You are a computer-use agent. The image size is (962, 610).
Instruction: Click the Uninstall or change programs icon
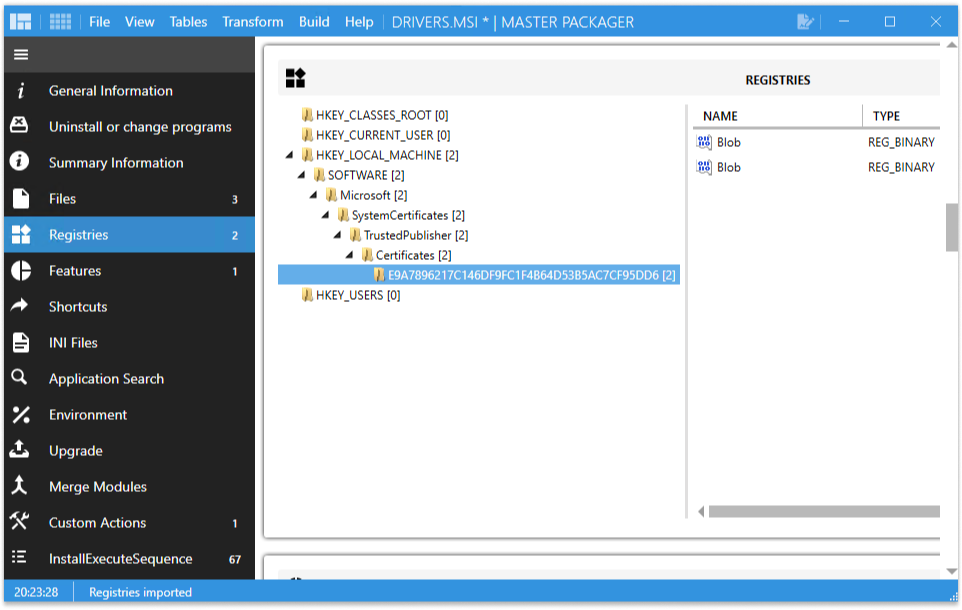coord(19,125)
